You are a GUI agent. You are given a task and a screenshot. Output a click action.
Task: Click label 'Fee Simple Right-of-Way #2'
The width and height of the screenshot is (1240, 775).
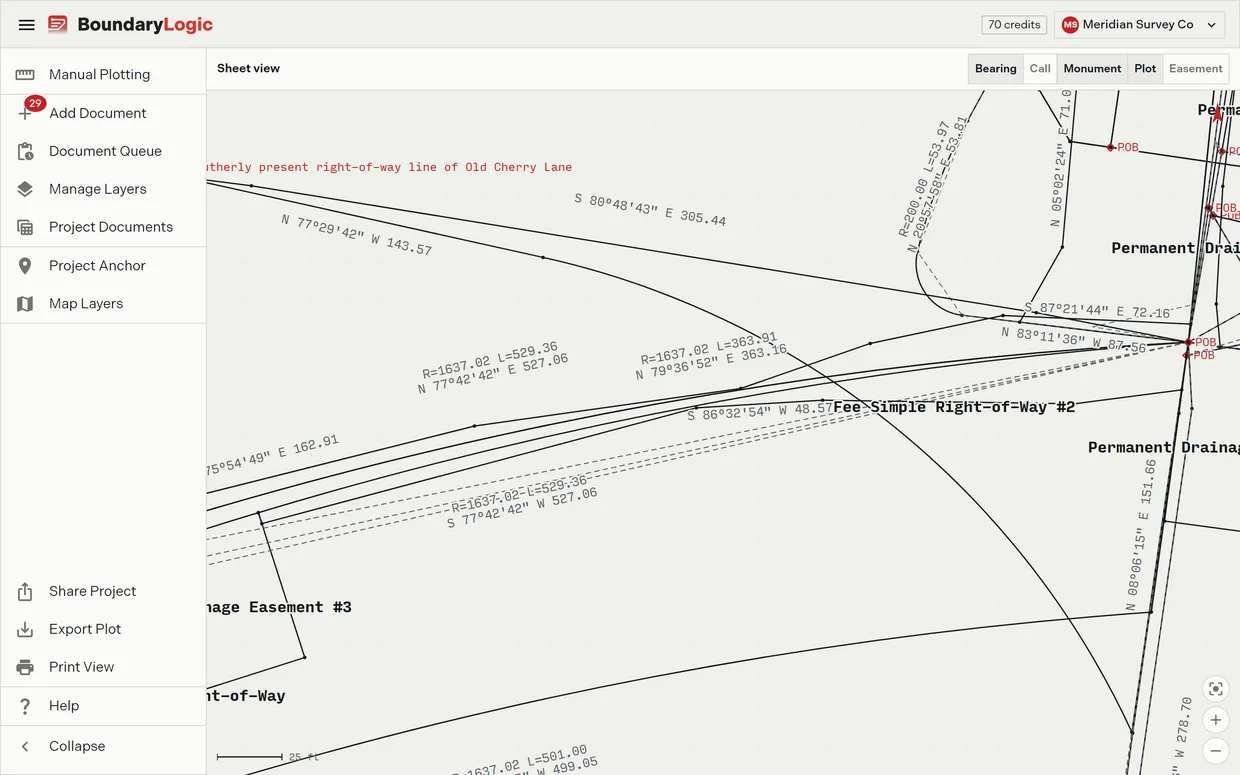(x=954, y=407)
